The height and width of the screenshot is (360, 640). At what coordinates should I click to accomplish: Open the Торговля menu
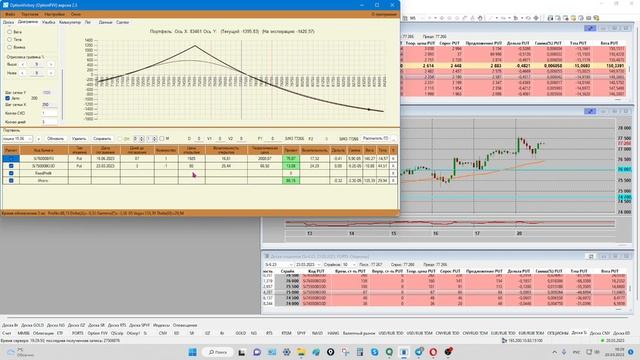click(30, 14)
